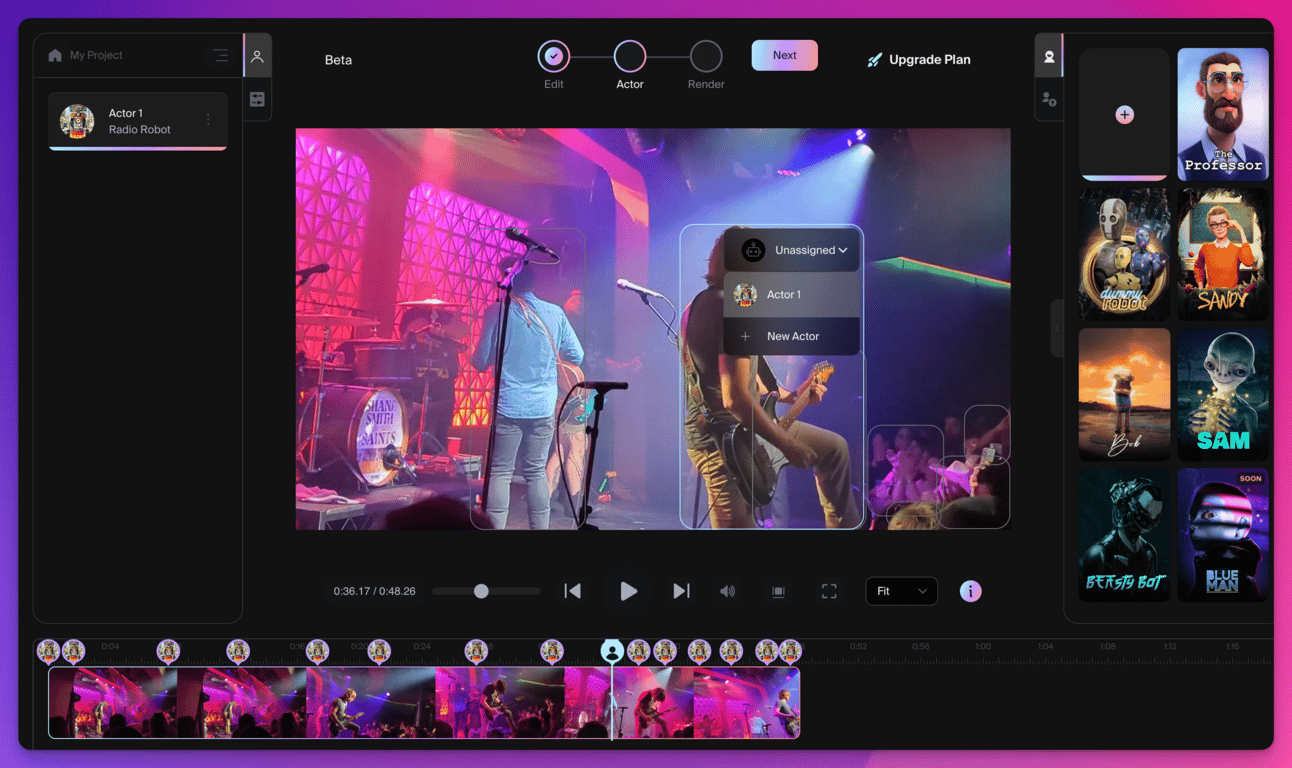Toggle fullscreen preview mode

click(x=829, y=591)
